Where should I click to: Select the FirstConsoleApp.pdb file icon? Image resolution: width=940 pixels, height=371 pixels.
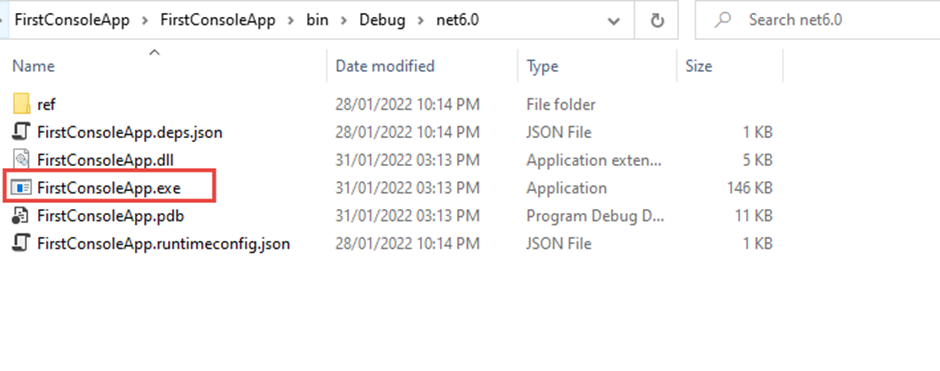[x=21, y=216]
